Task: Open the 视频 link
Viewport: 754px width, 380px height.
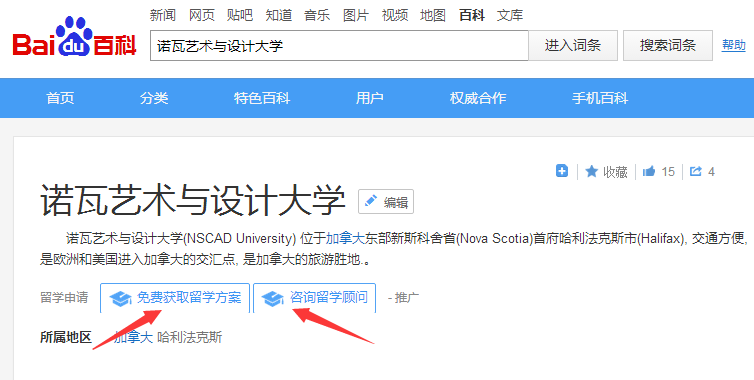Action: pyautogui.click(x=395, y=15)
